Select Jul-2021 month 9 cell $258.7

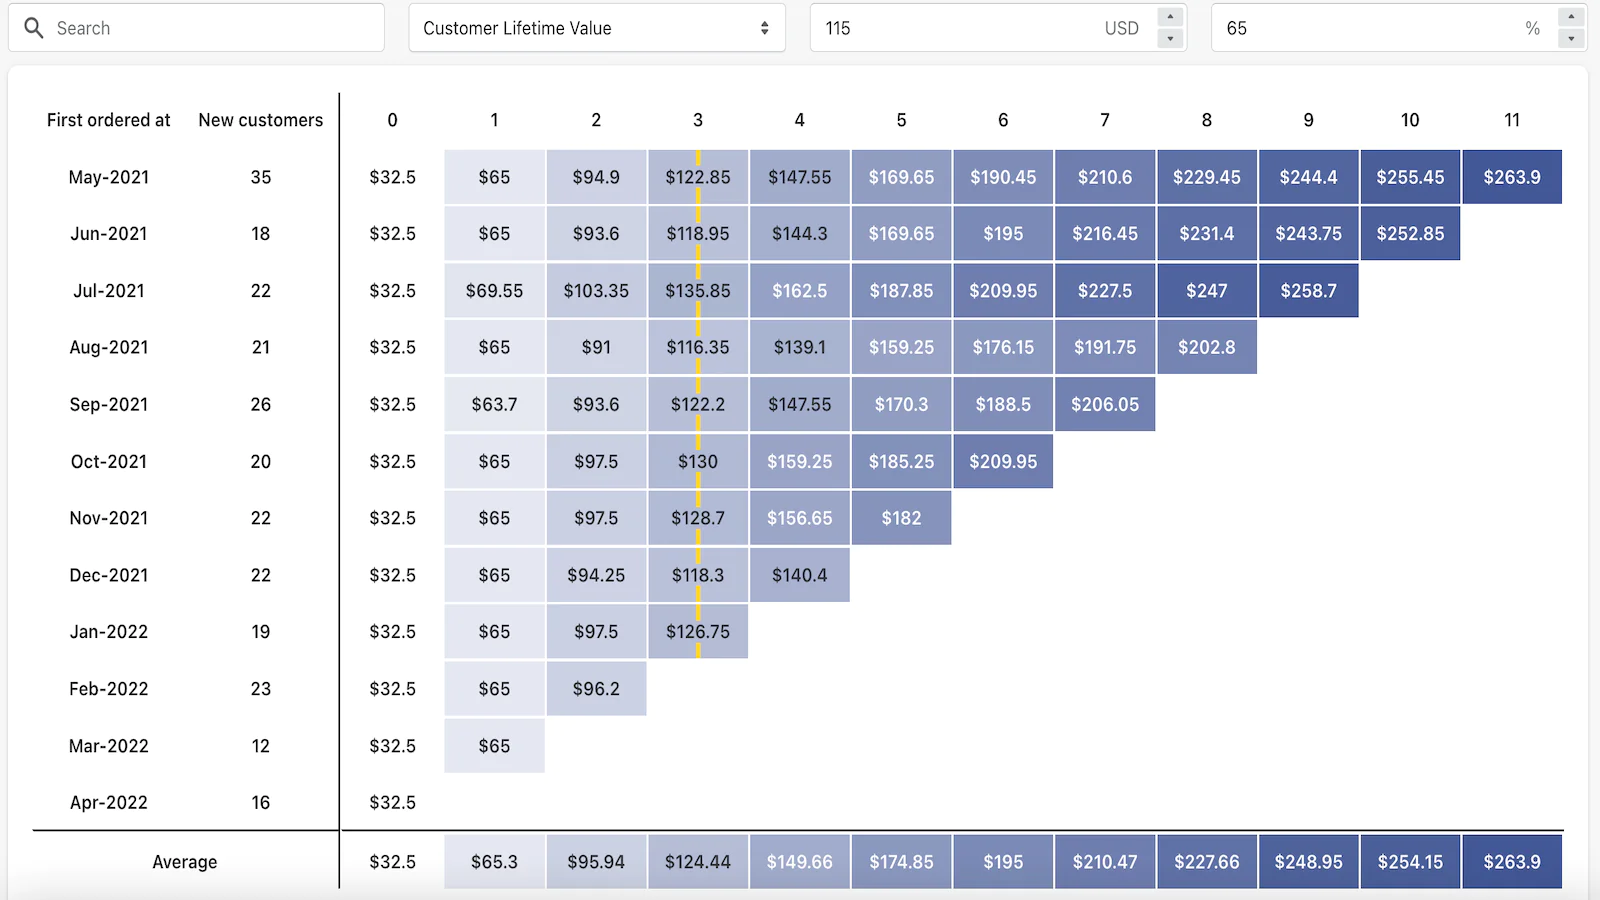[1308, 291]
